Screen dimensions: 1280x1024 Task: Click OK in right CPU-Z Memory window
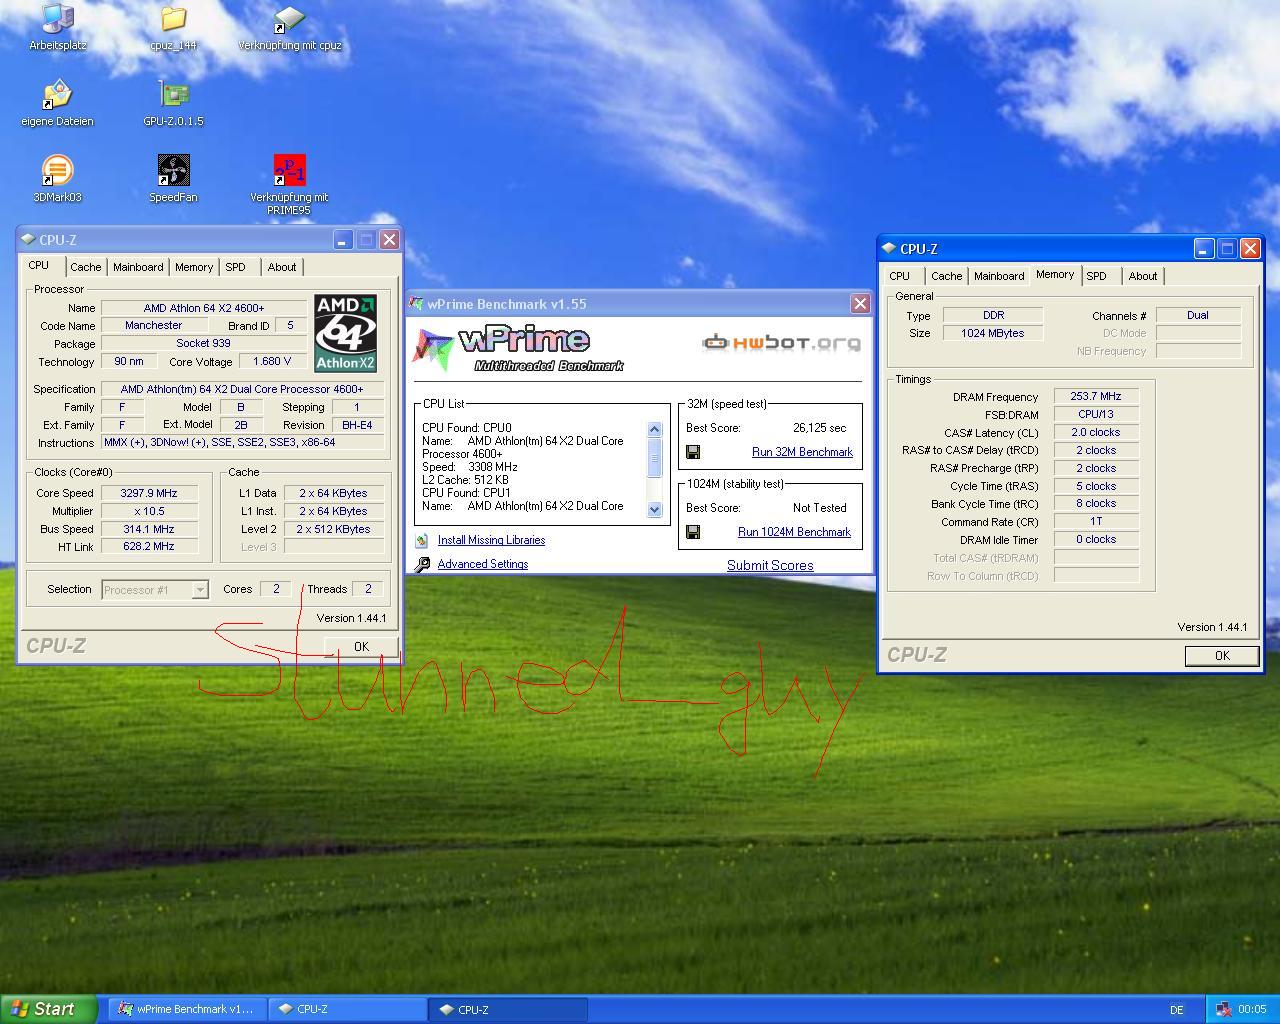[1222, 656]
